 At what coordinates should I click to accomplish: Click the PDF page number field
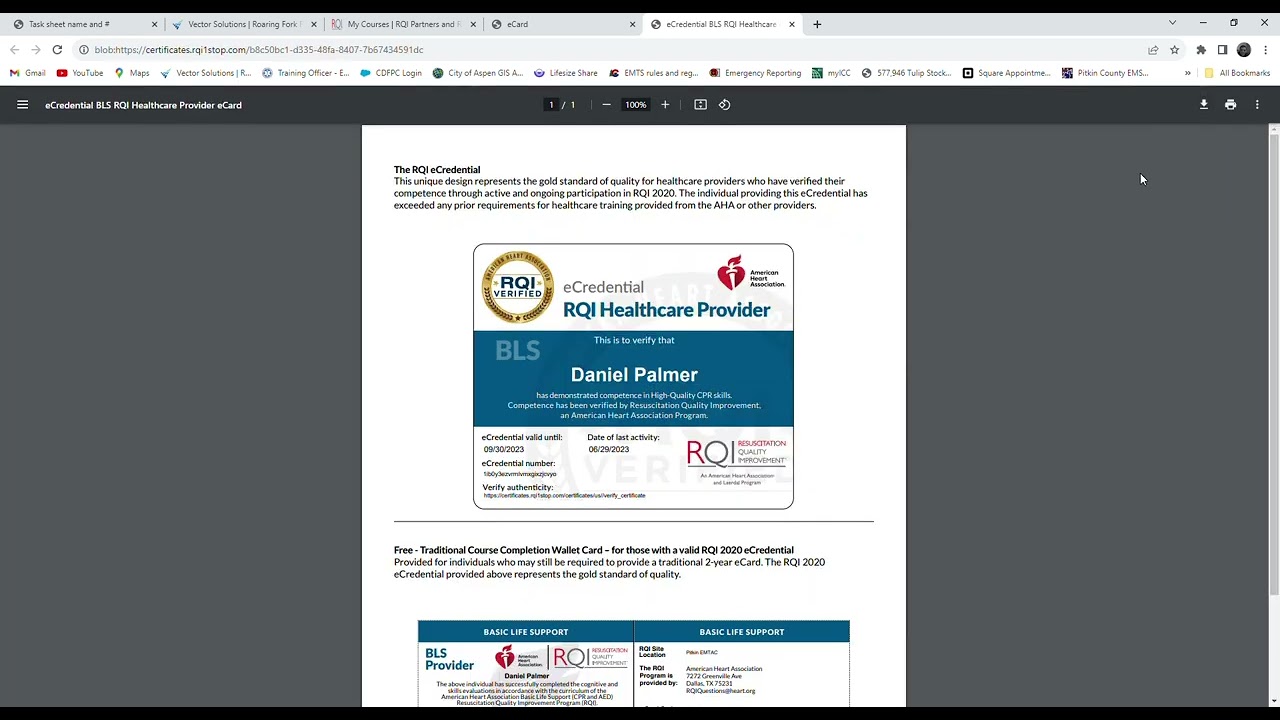tap(551, 105)
